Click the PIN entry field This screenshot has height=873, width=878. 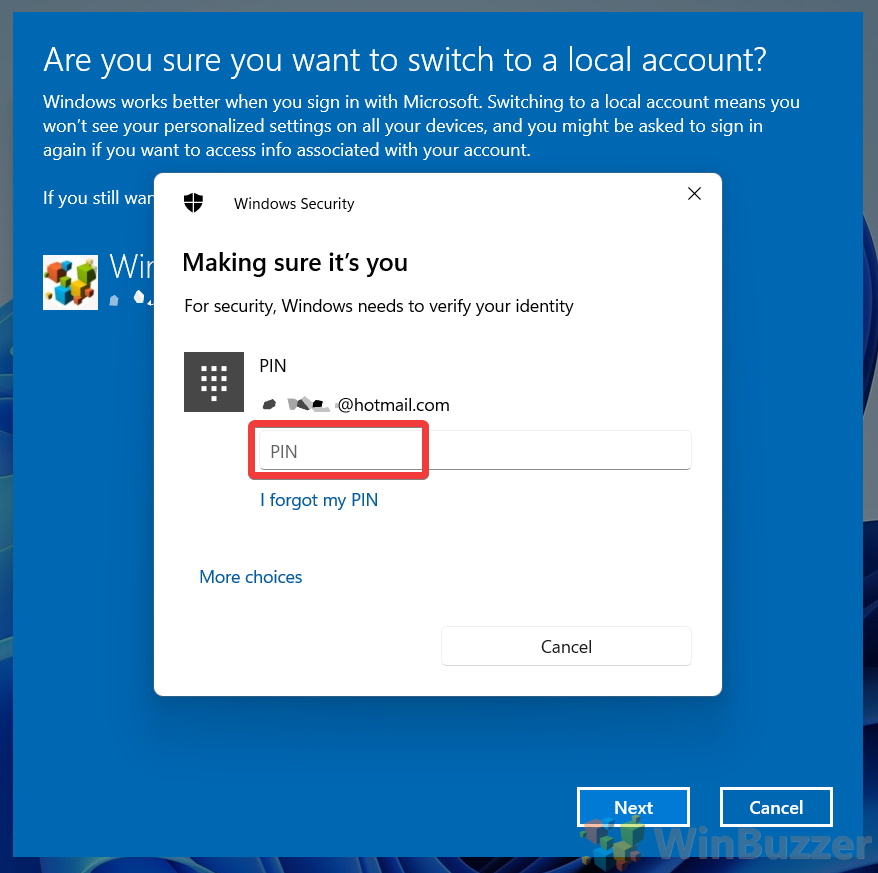(475, 450)
